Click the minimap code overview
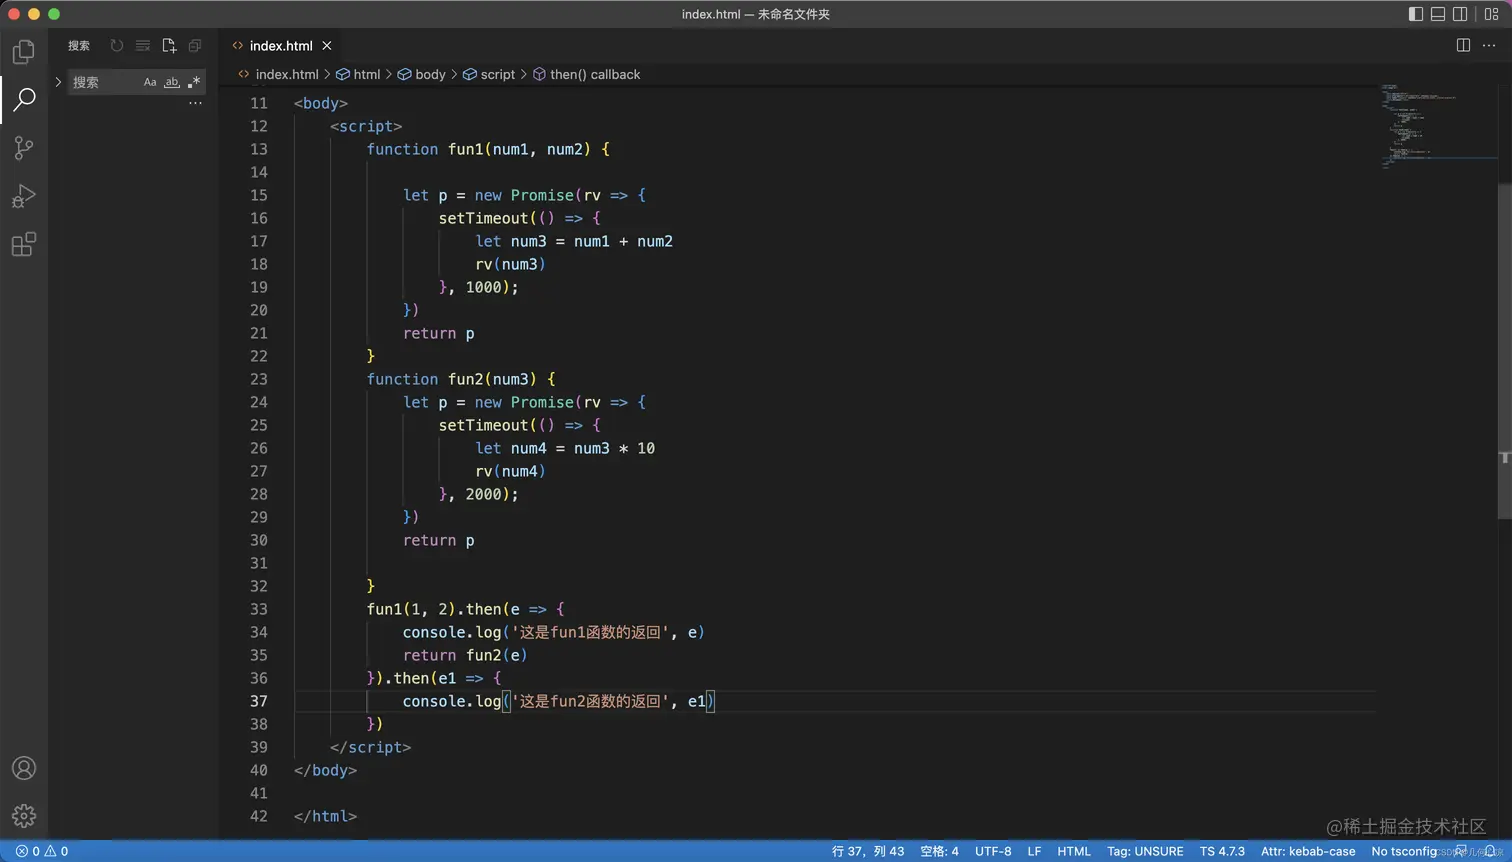Screen dimensions: 1512x862 [1438, 128]
